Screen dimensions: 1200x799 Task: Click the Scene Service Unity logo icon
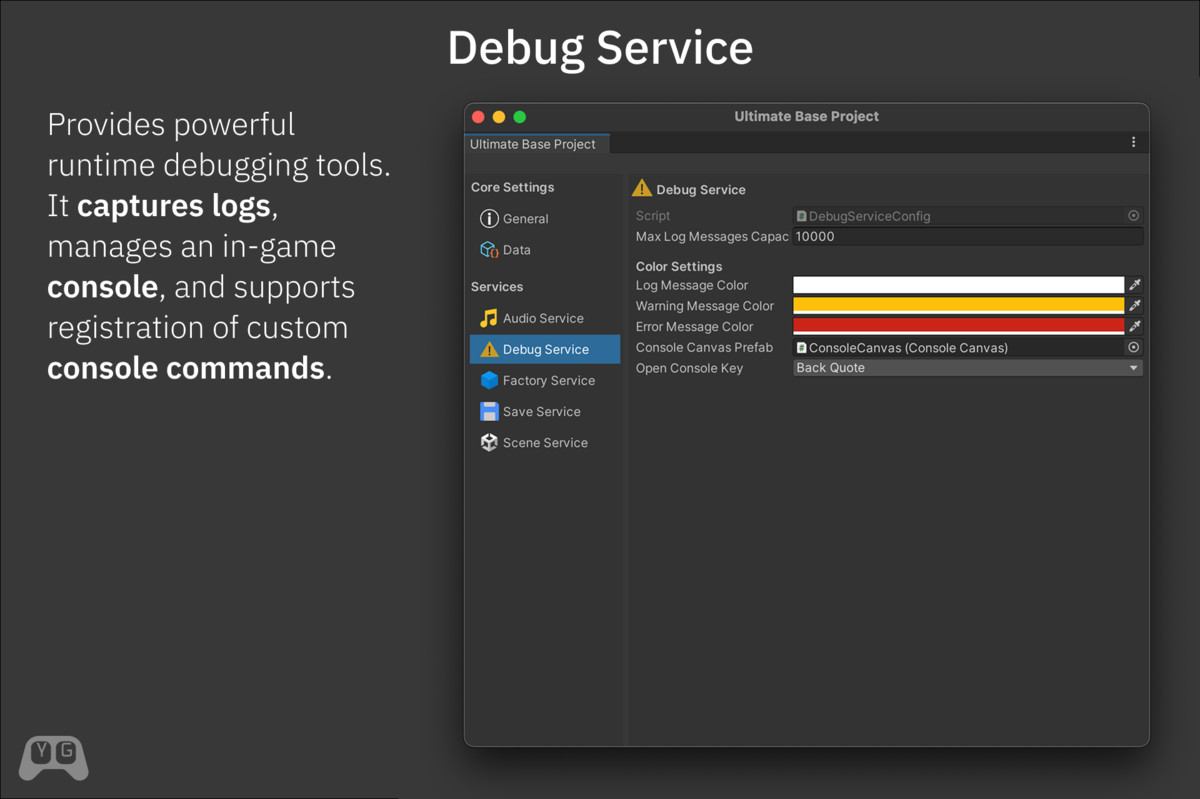pos(489,442)
